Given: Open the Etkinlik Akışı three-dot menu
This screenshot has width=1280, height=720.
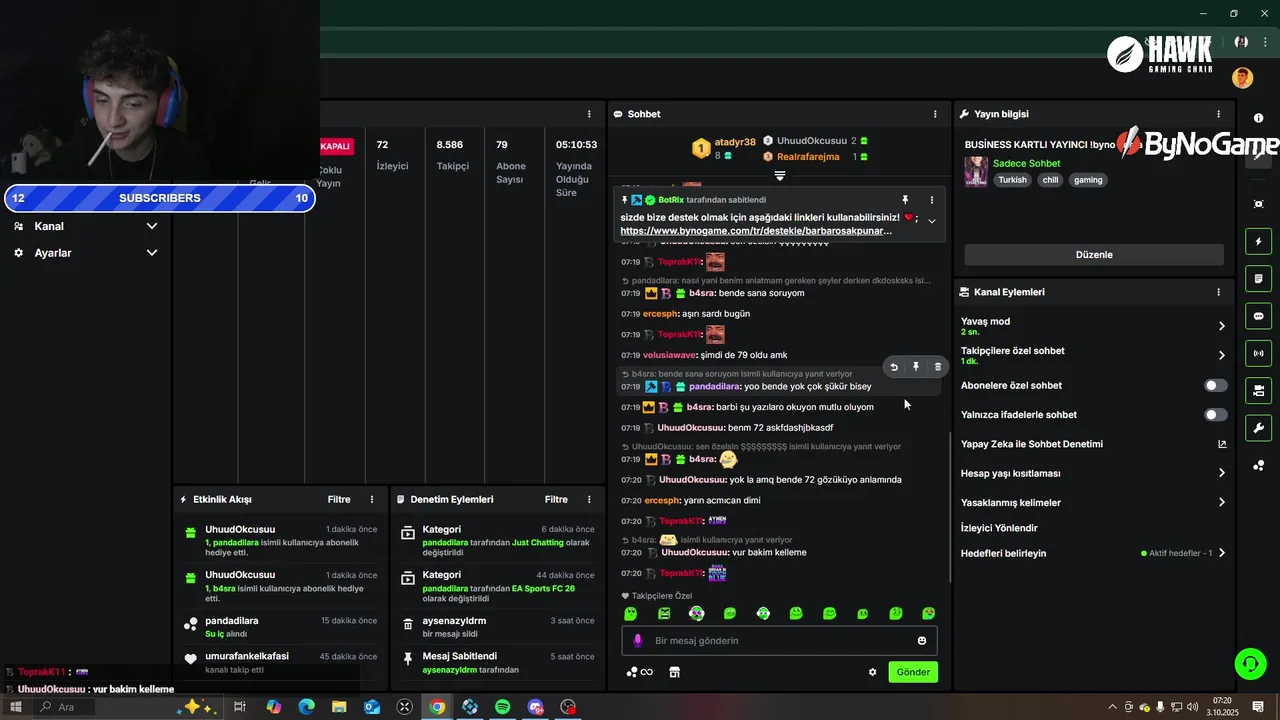Looking at the screenshot, I should [x=372, y=499].
